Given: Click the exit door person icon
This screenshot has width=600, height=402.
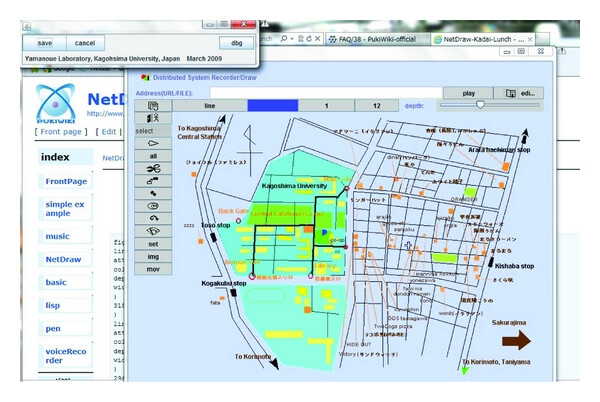Looking at the screenshot, I should [x=153, y=118].
